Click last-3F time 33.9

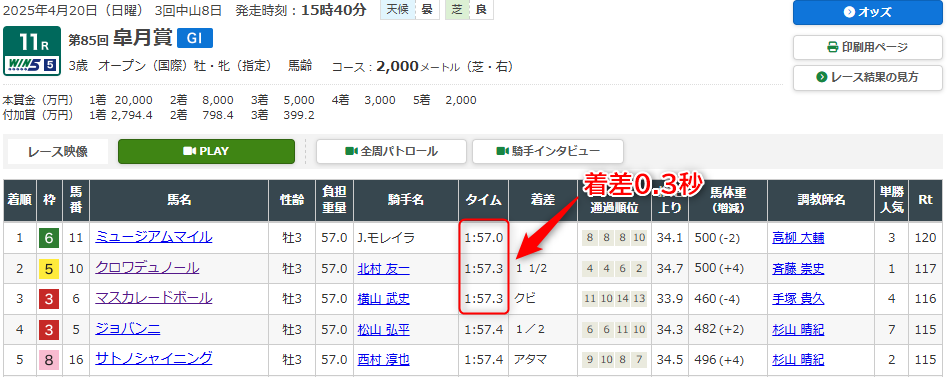(669, 299)
